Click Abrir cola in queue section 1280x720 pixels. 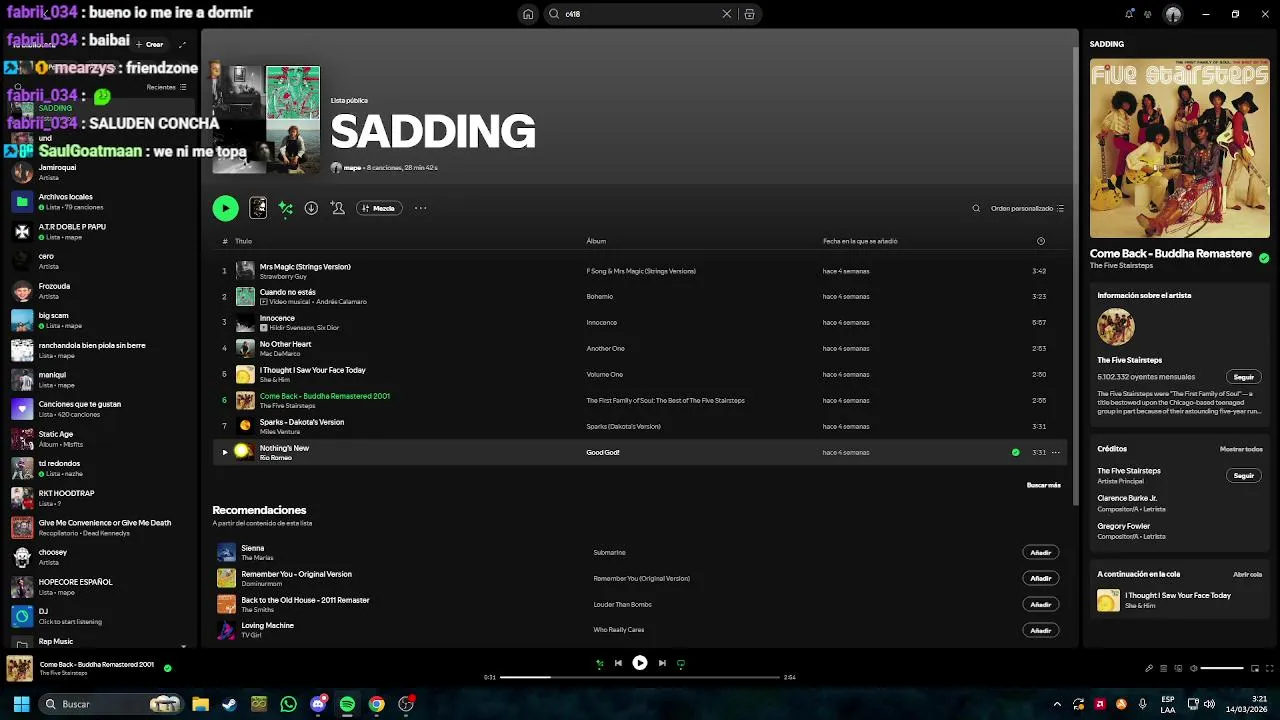[1247, 574]
